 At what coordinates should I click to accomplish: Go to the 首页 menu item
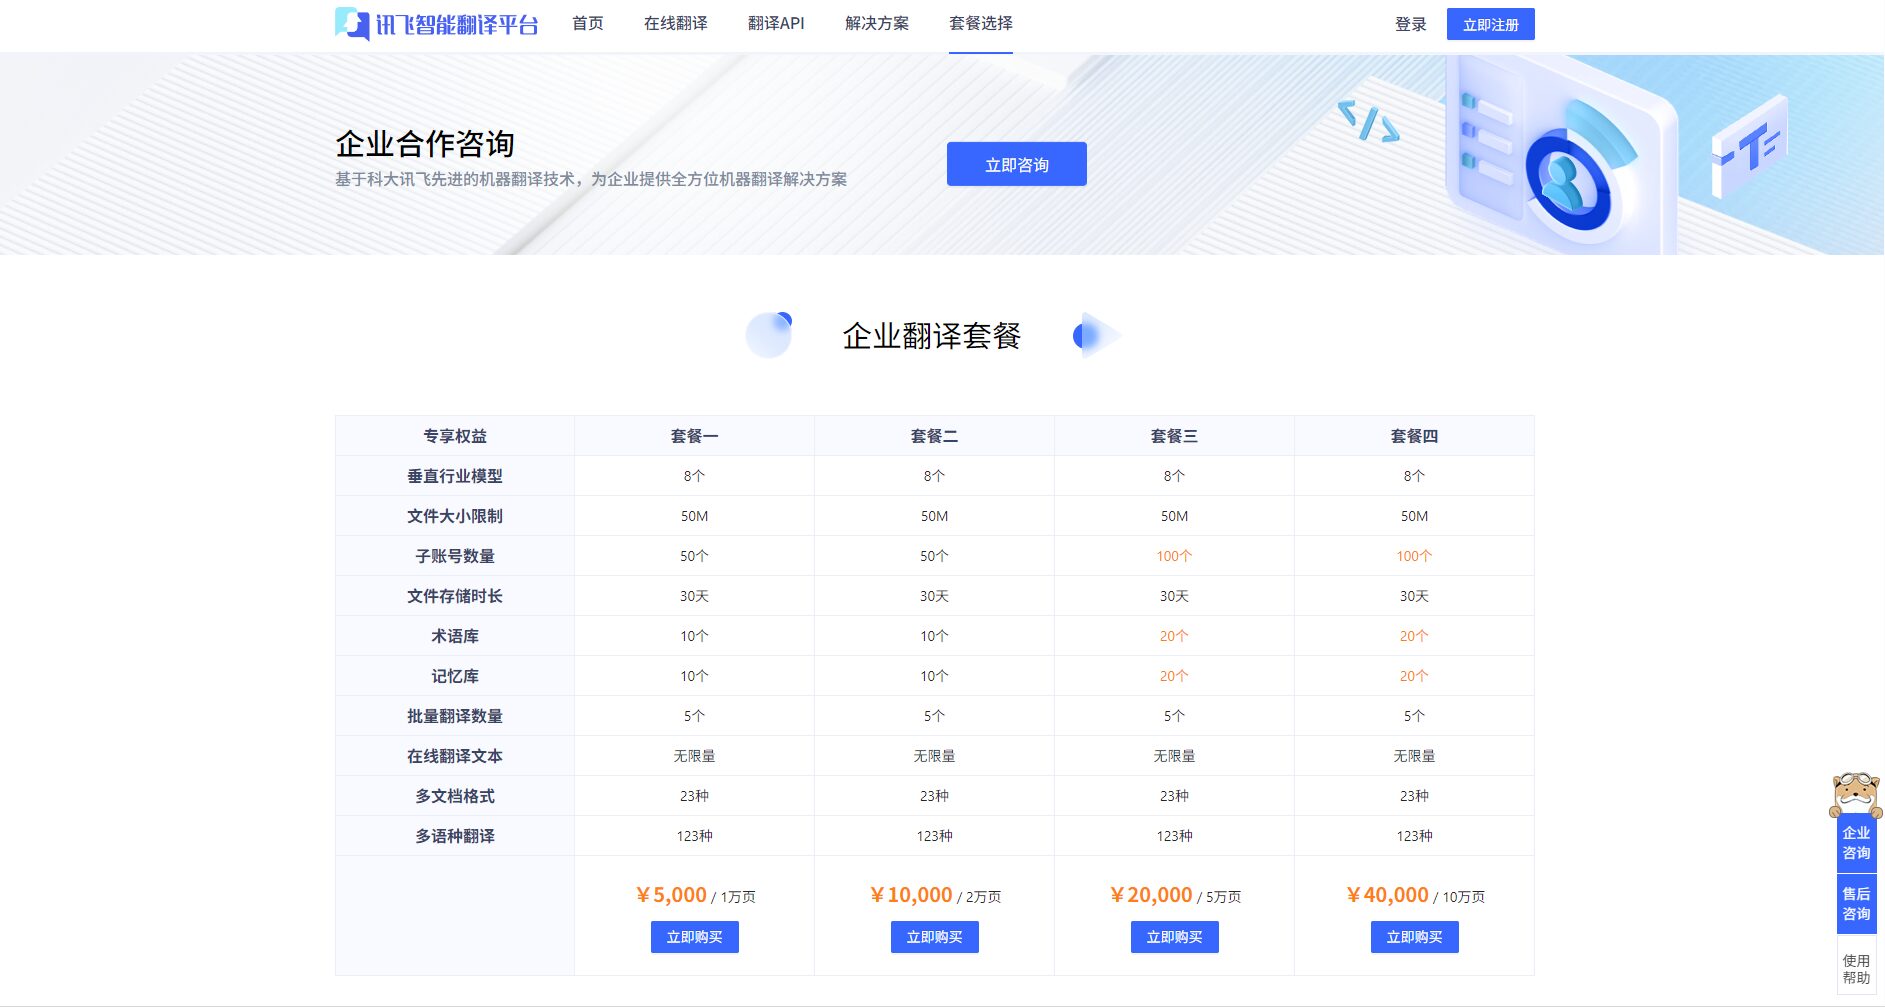point(586,23)
